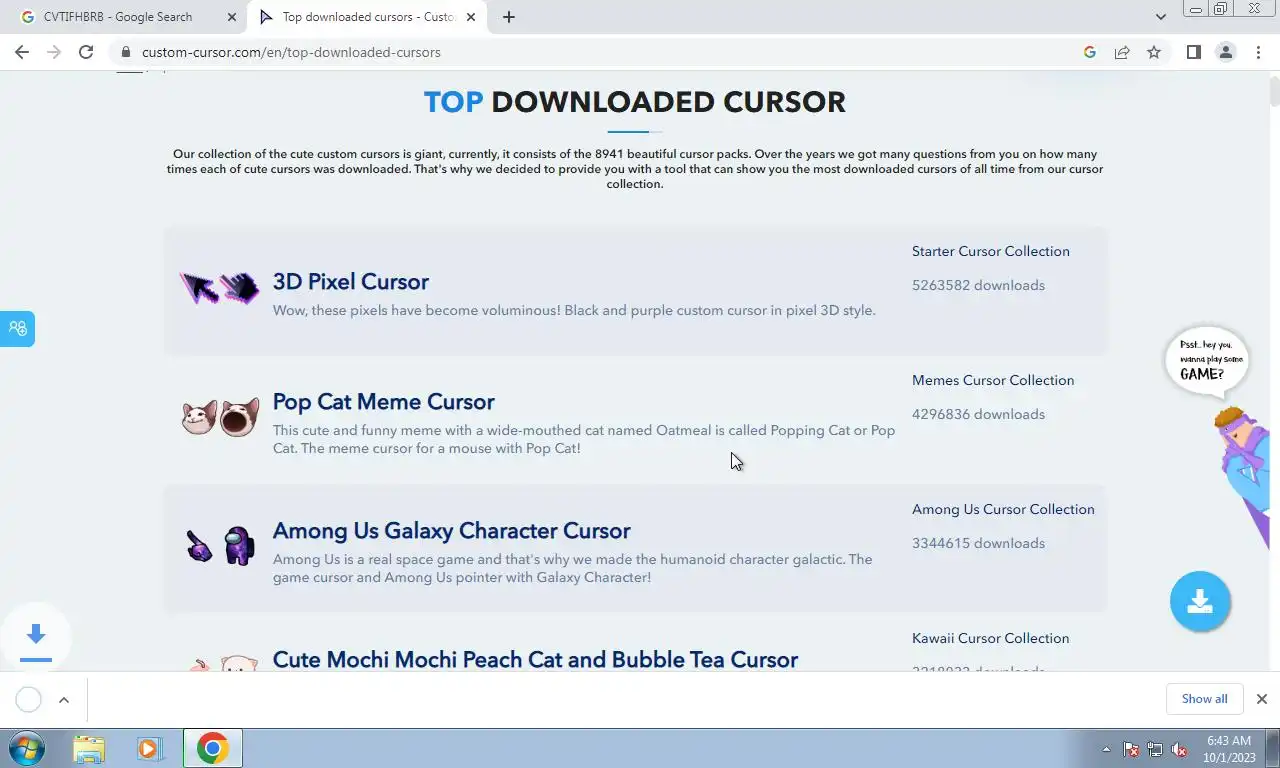Image resolution: width=1280 pixels, height=768 pixels.
Task: Close the Top downloaded cursors tab
Action: pos(471,17)
